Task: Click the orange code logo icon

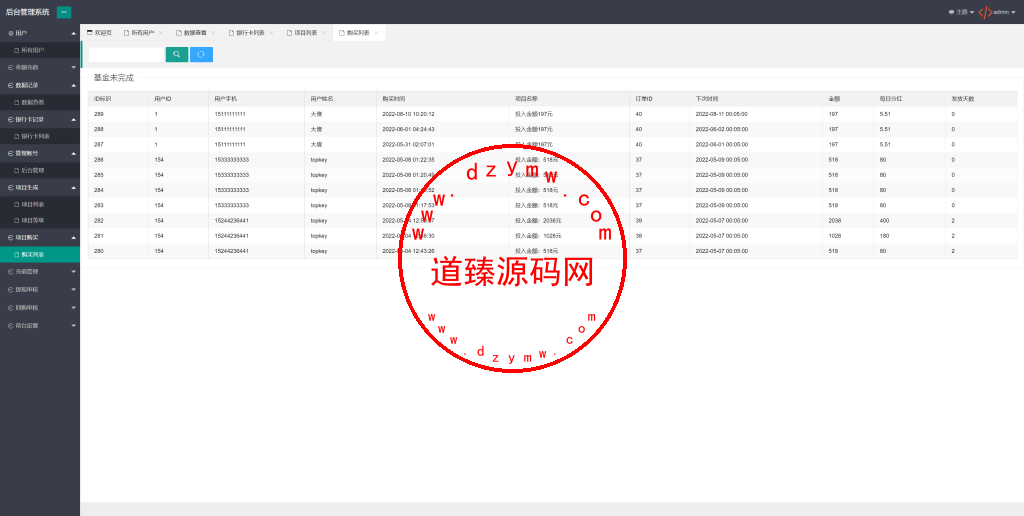Action: pos(985,12)
